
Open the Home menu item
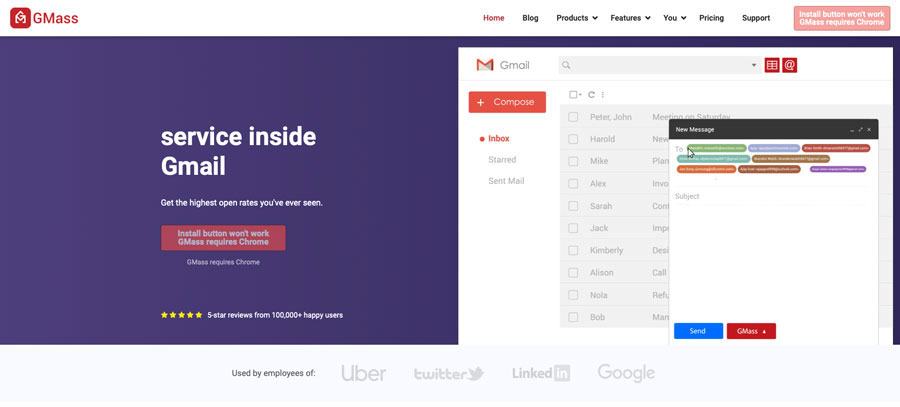coord(494,18)
